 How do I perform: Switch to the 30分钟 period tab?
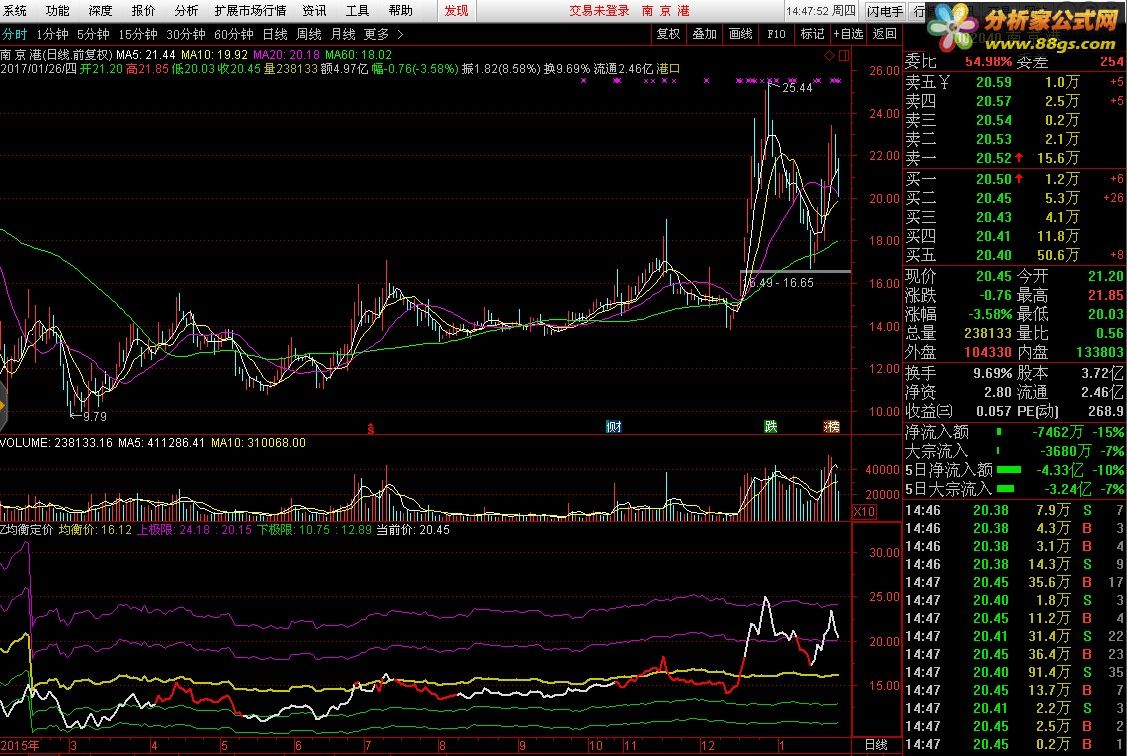[x=185, y=34]
